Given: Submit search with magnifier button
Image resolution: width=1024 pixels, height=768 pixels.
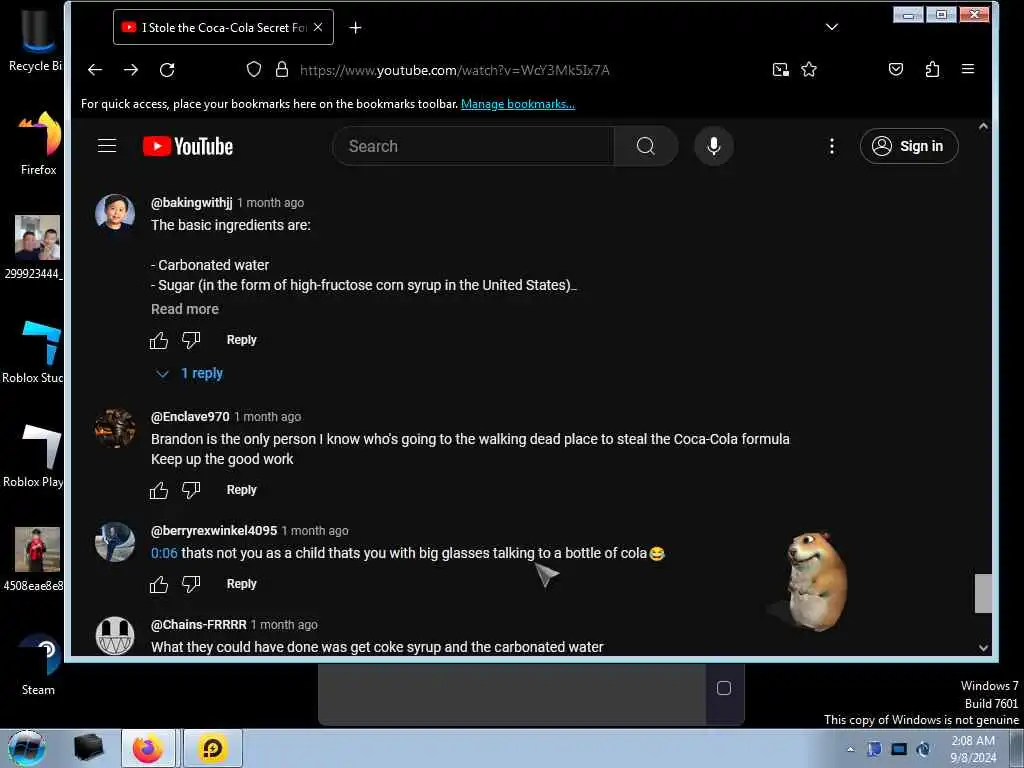Looking at the screenshot, I should tap(646, 146).
